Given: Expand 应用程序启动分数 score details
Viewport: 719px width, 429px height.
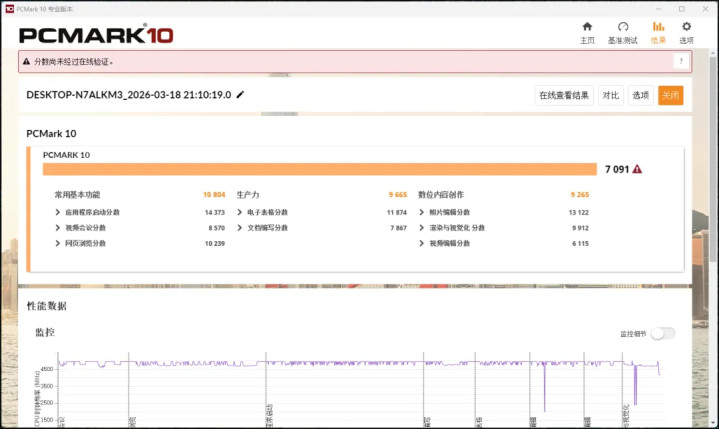Looking at the screenshot, I should coord(58,212).
